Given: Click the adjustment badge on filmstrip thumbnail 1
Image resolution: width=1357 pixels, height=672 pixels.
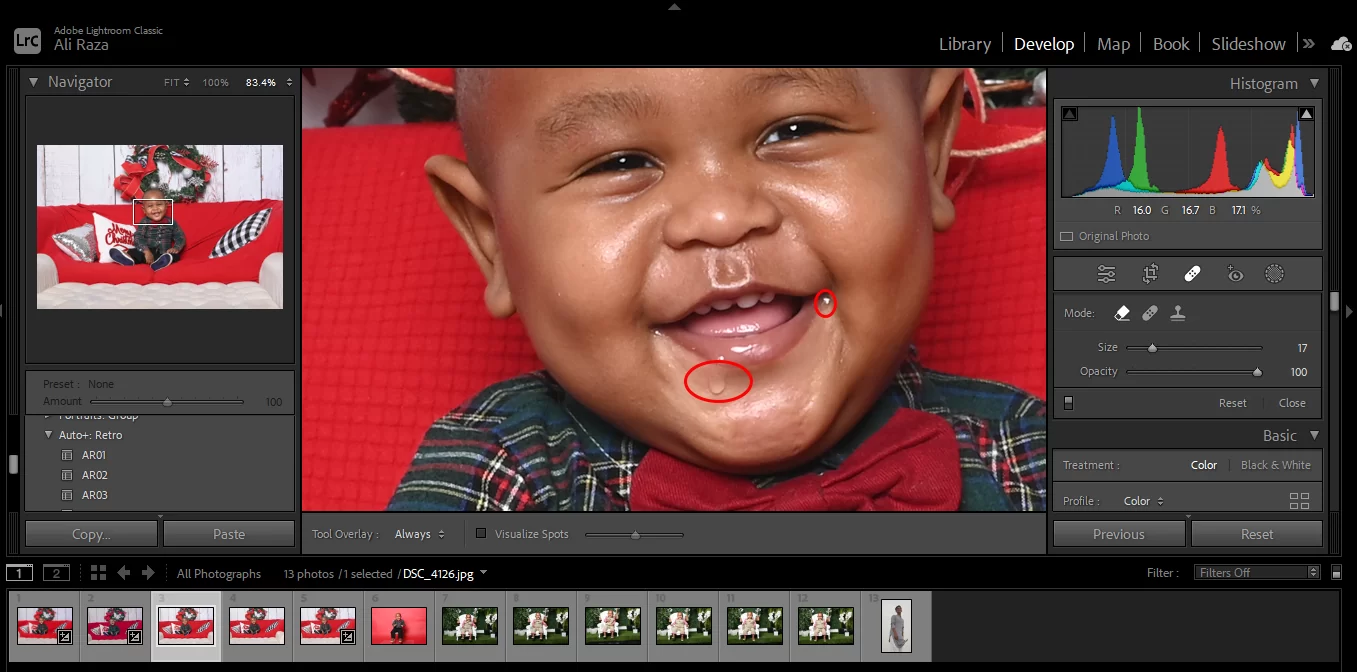Looking at the screenshot, I should (64, 636).
